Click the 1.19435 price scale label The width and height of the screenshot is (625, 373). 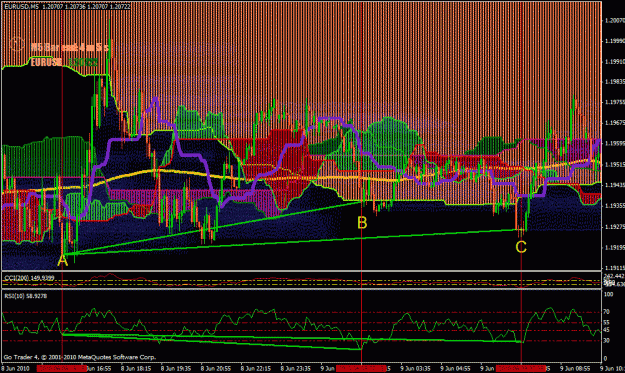615,185
